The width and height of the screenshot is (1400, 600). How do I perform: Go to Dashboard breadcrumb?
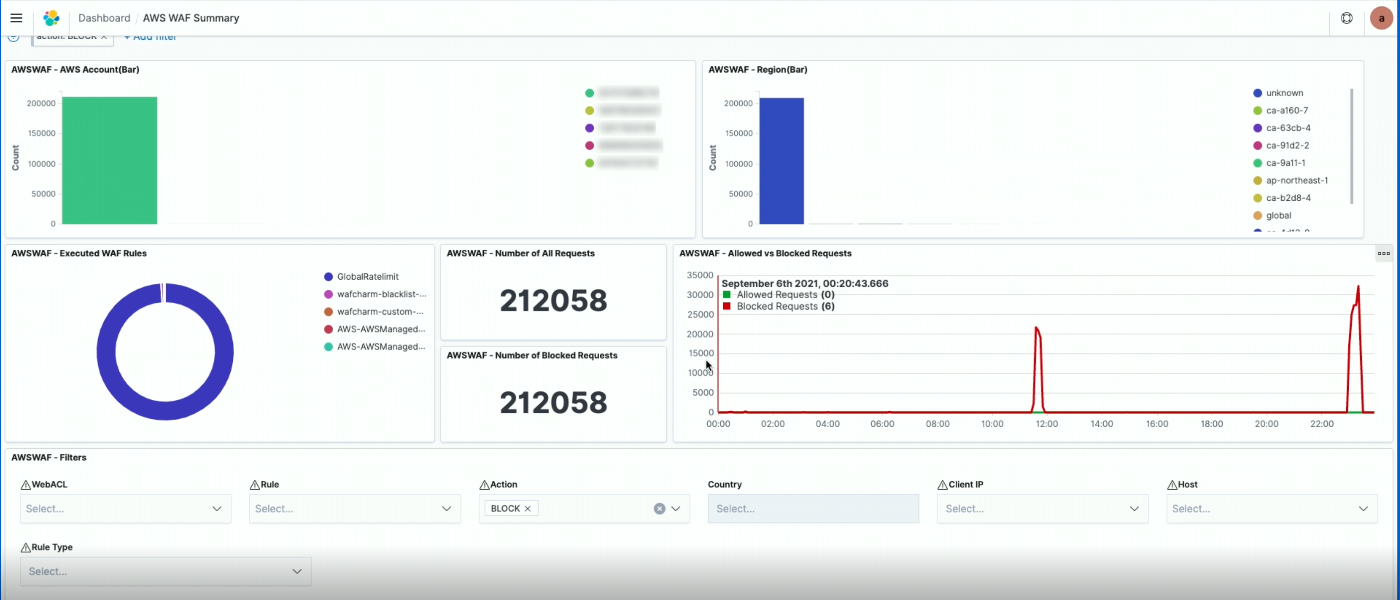click(x=104, y=18)
